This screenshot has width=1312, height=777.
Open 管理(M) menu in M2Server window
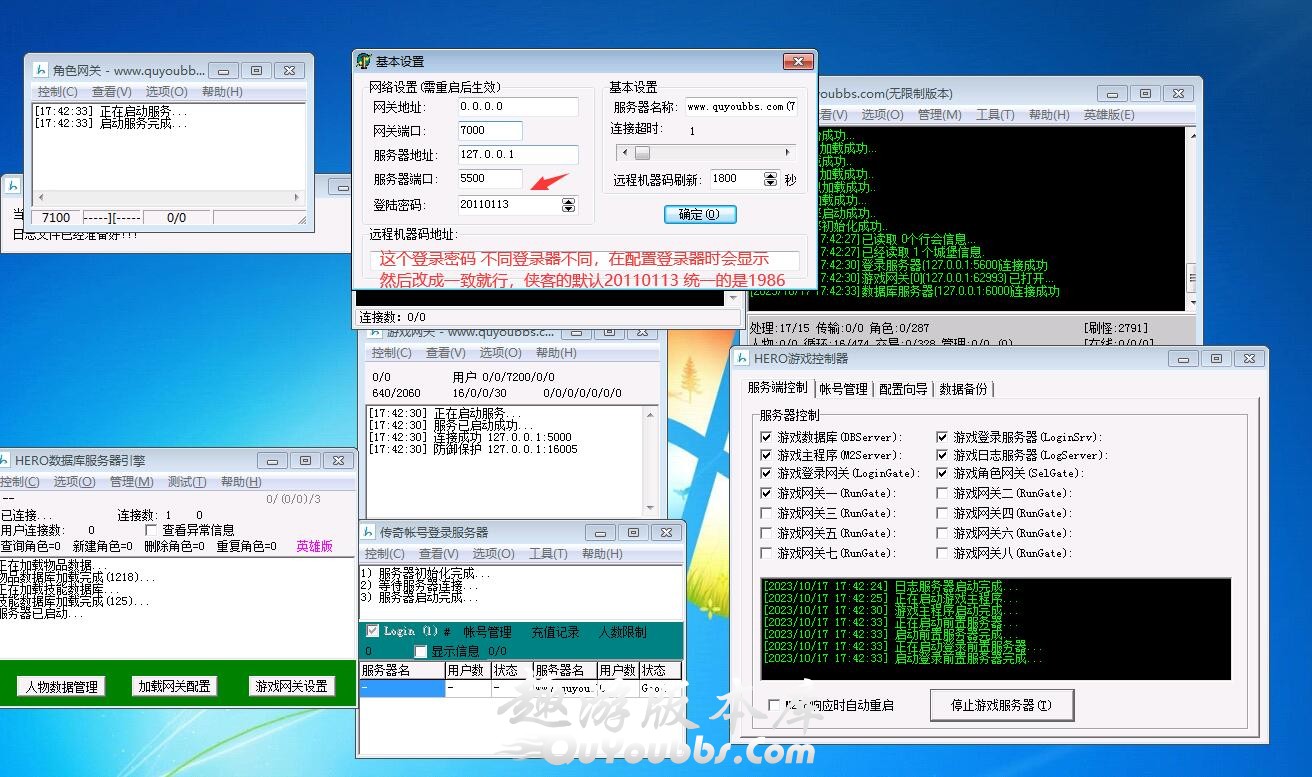940,115
